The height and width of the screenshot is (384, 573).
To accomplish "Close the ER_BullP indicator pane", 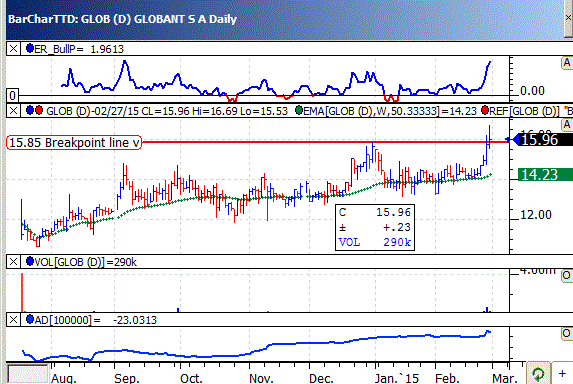I will [x=14, y=49].
